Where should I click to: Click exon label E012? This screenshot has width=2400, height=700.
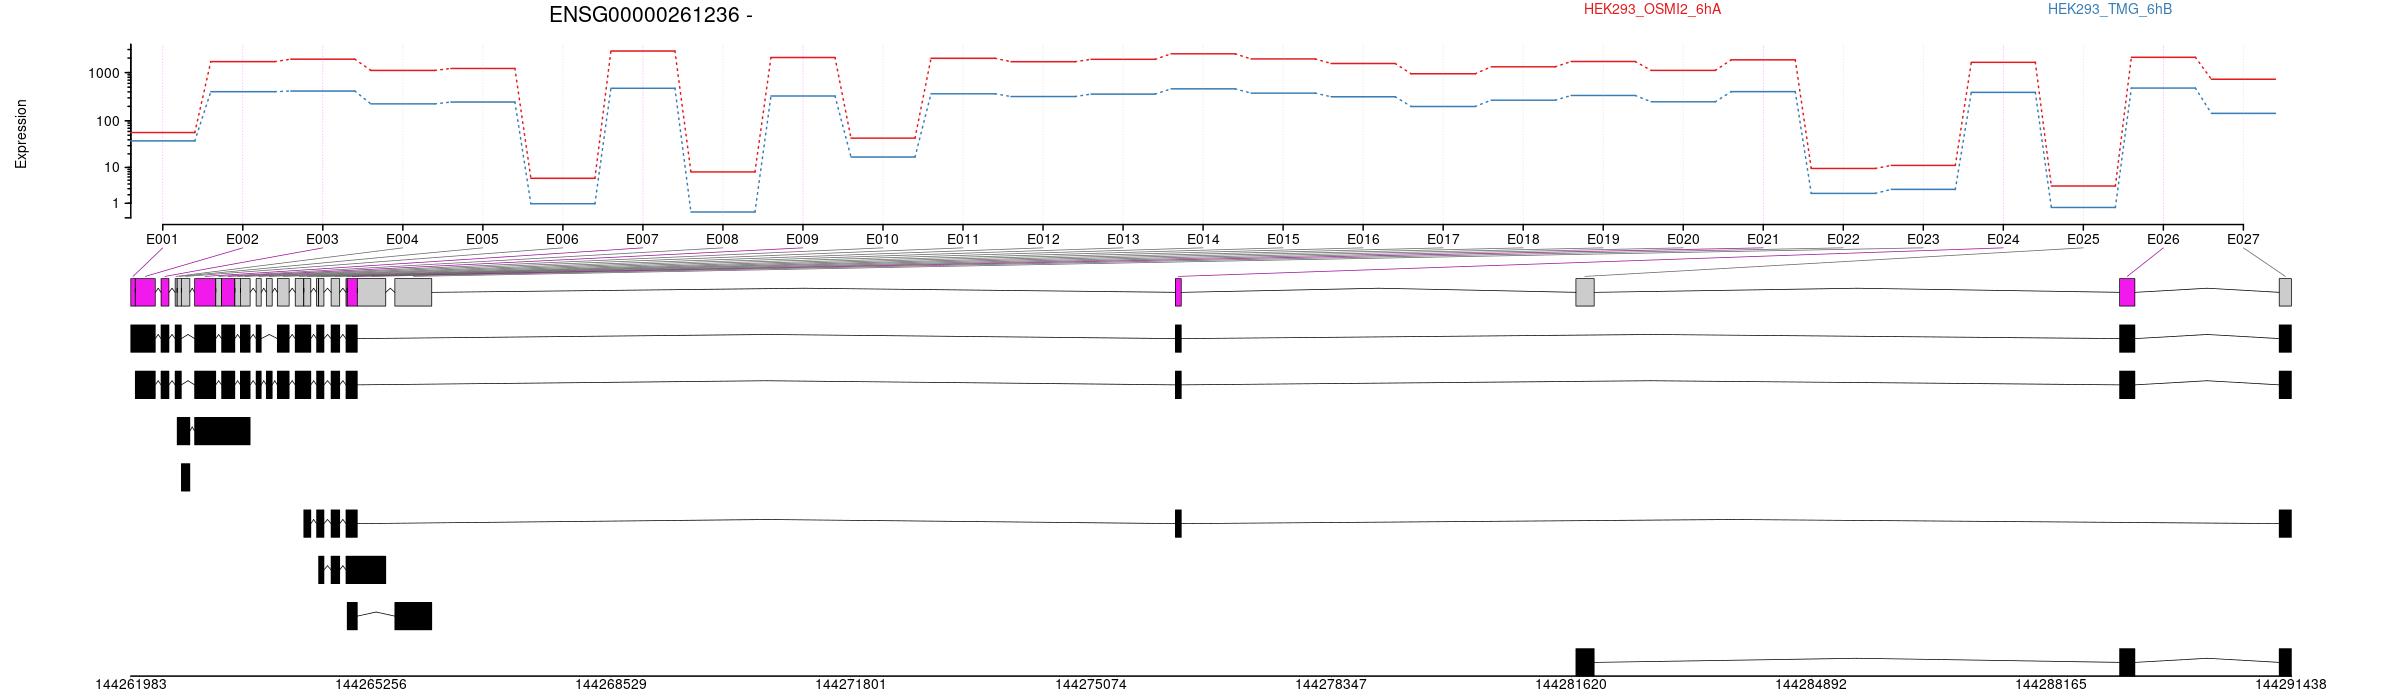[x=1043, y=240]
